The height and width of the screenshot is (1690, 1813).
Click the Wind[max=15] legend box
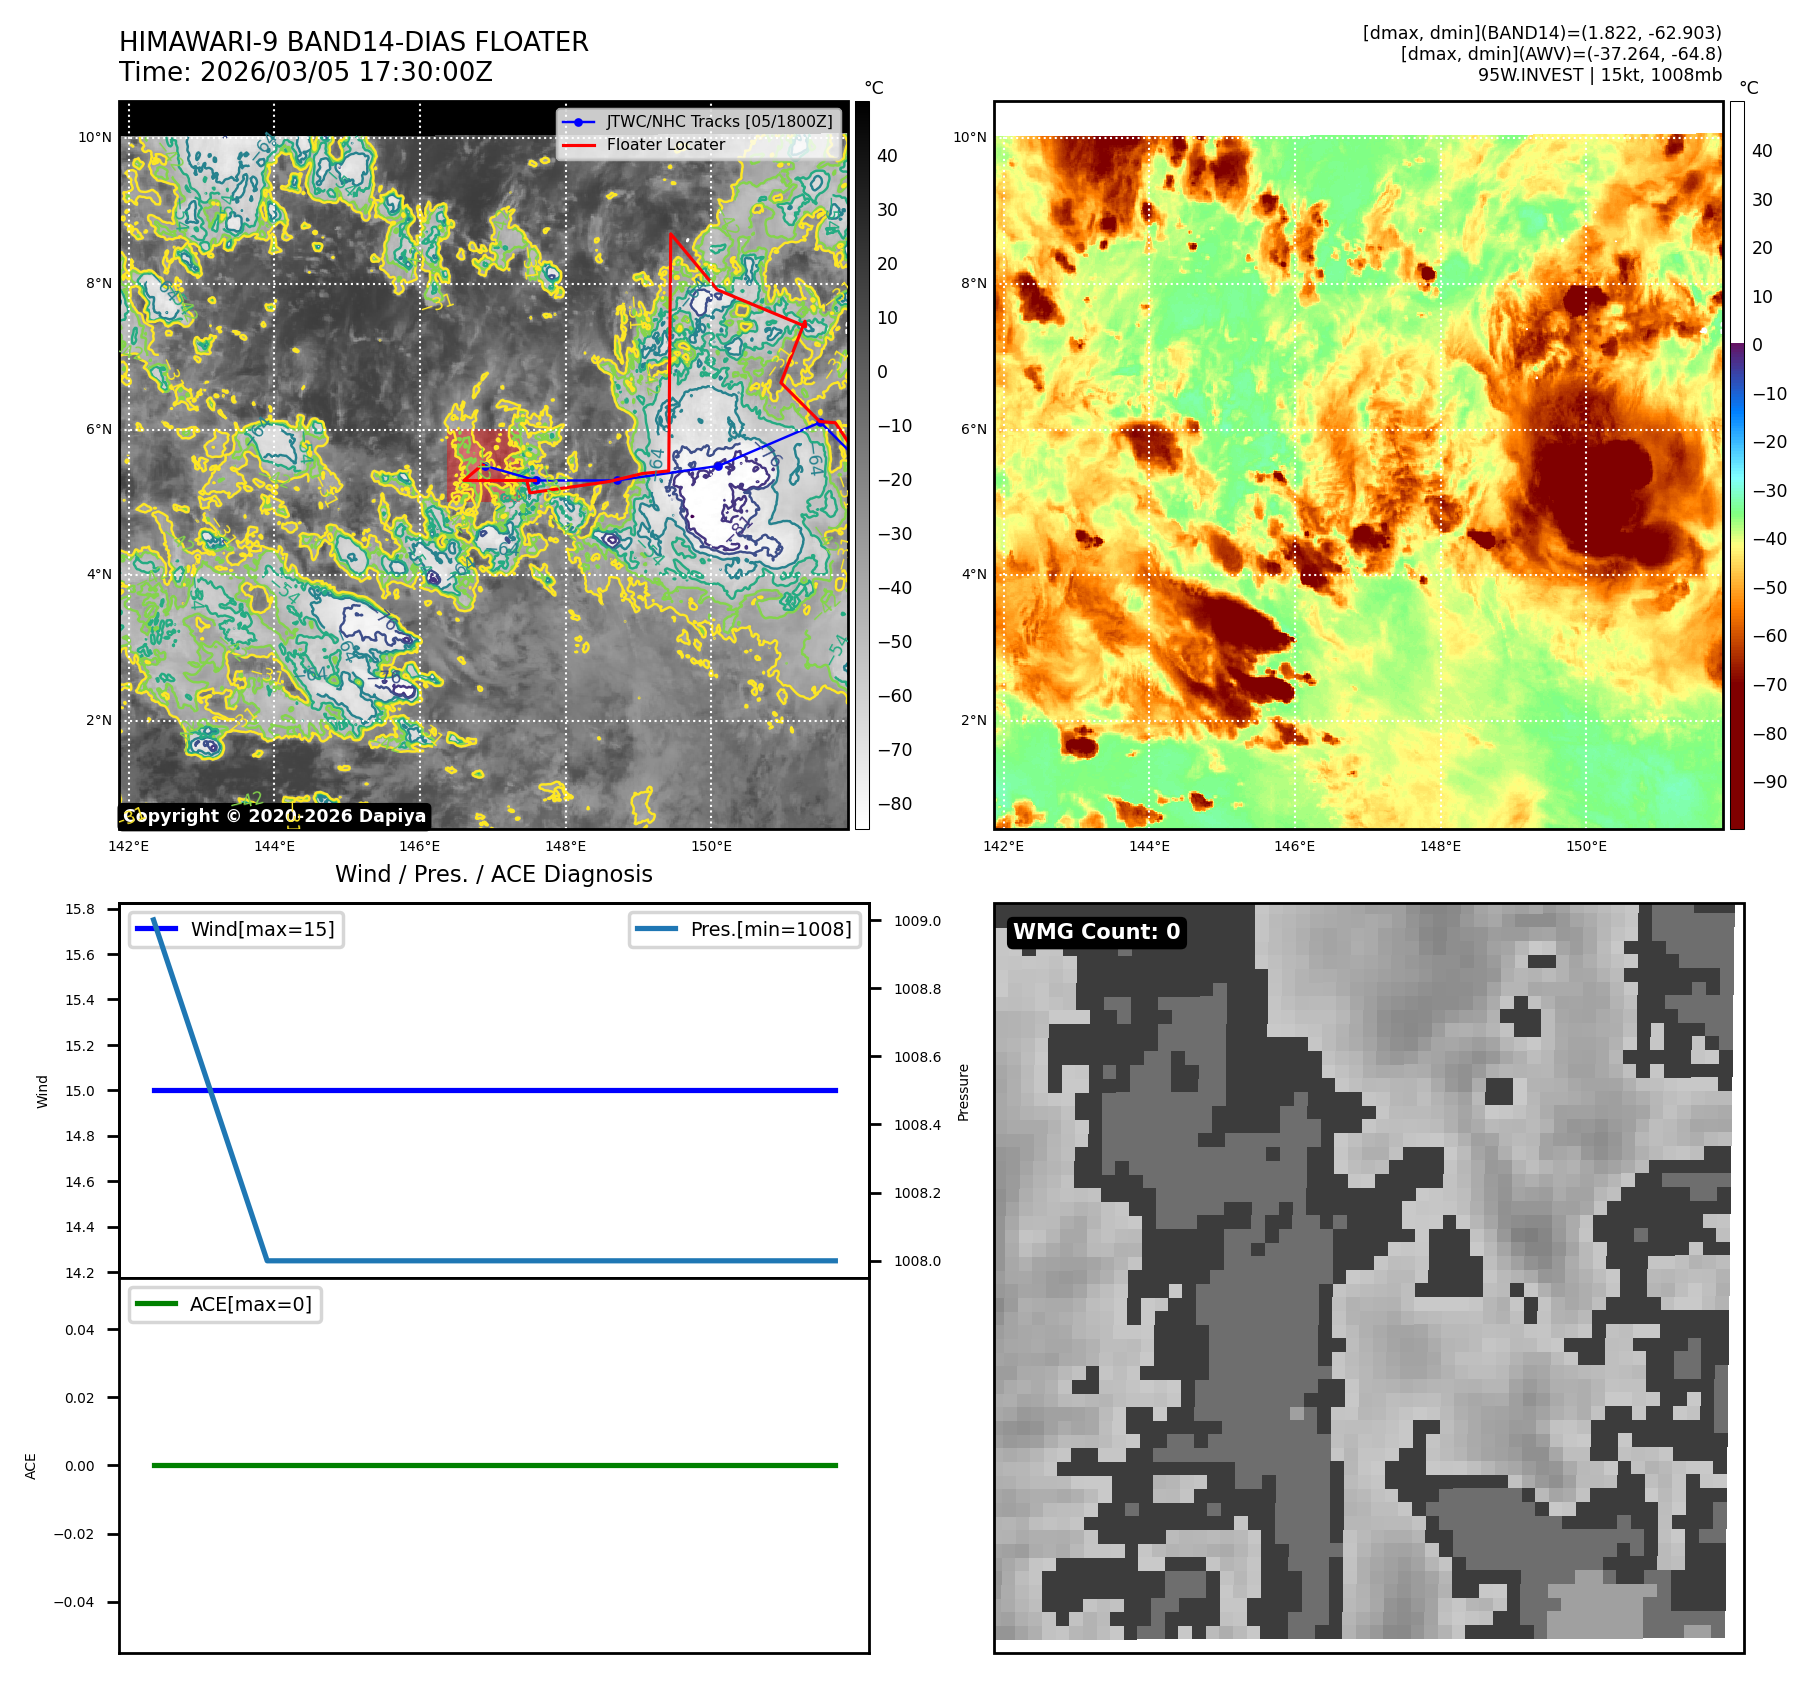(237, 929)
